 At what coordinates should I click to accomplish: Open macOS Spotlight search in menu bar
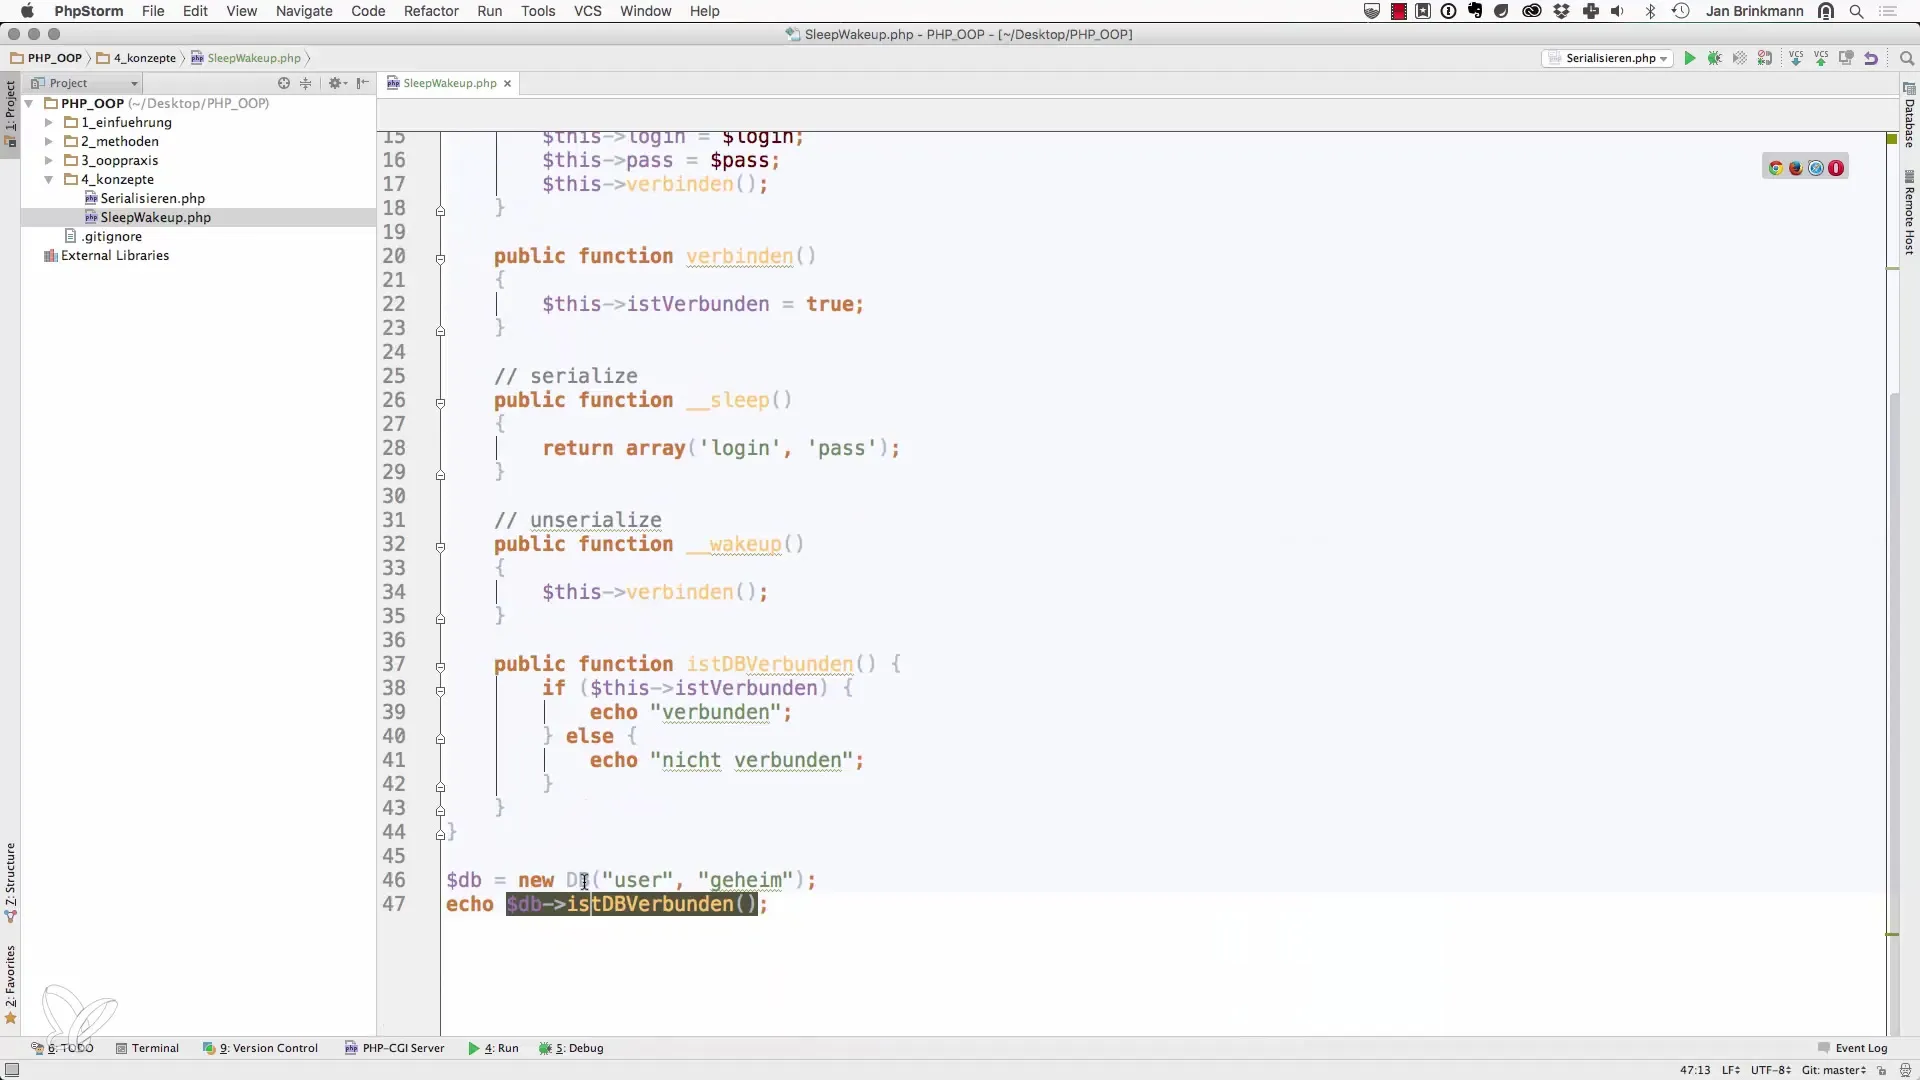[x=1857, y=11]
